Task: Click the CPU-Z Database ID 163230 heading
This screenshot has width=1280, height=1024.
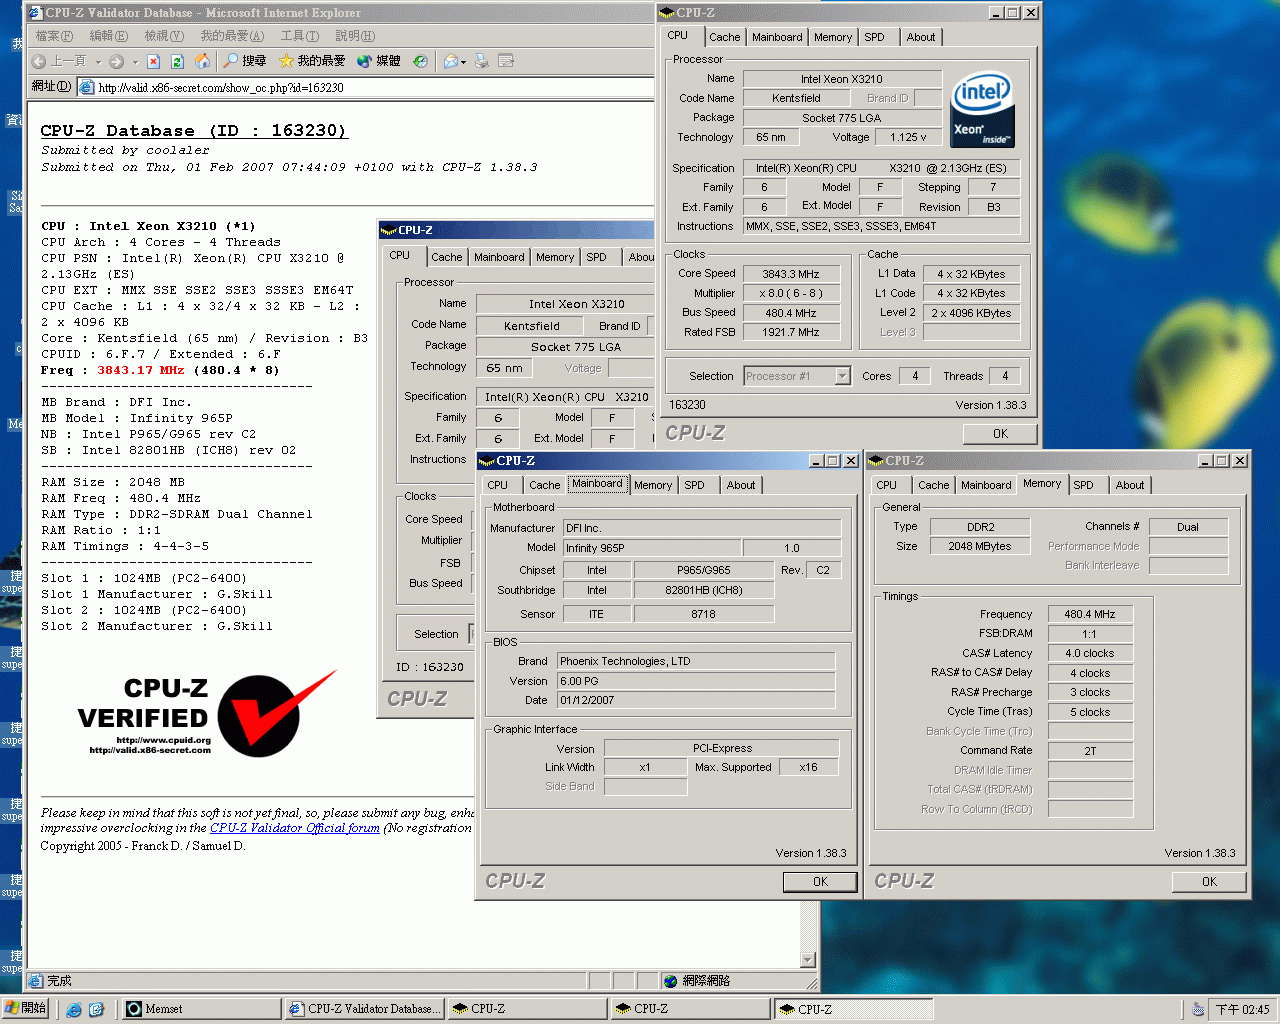Action: point(194,131)
